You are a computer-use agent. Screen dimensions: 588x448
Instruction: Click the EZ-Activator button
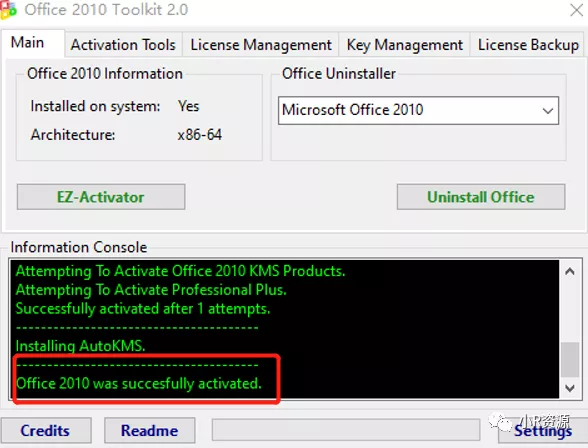pos(101,197)
